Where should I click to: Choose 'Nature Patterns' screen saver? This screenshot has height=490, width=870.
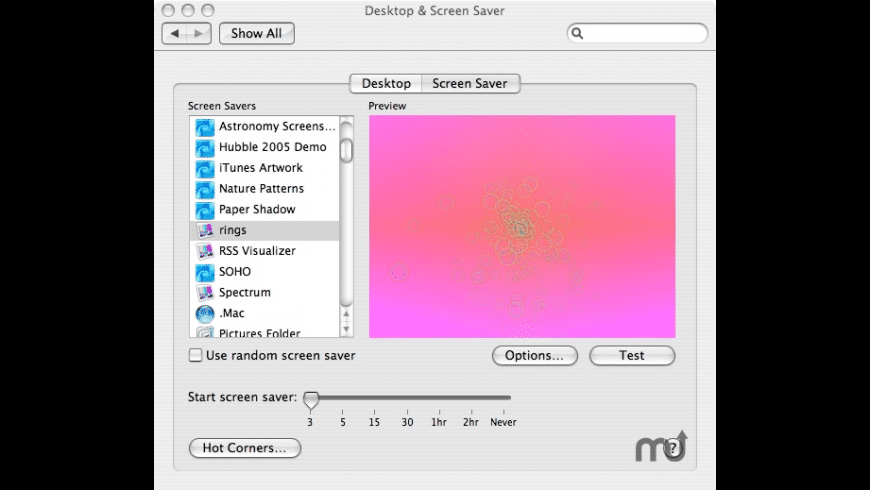264,189
